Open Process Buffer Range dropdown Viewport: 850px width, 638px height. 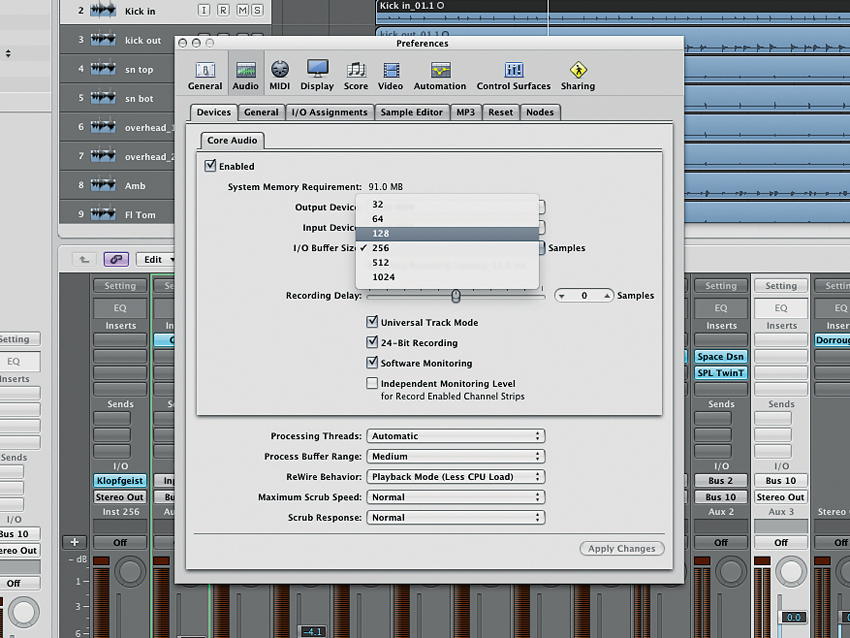coord(456,456)
